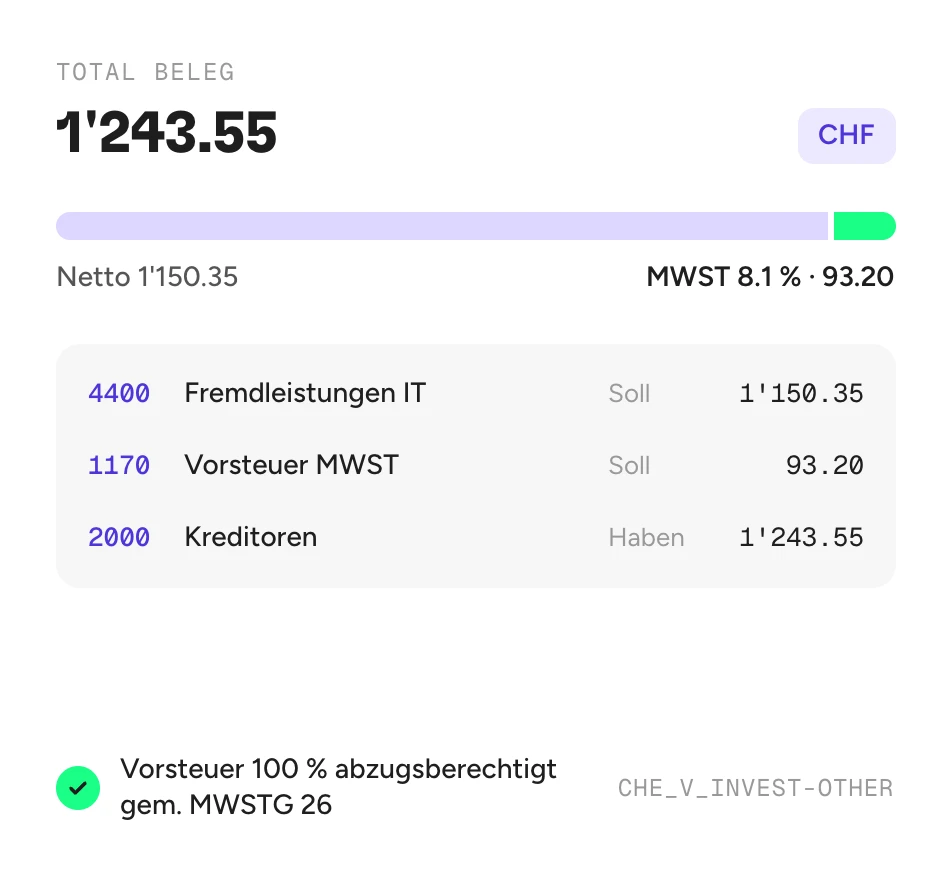Open the CHF currency selector
Screen dimensions: 952x880
coord(846,135)
